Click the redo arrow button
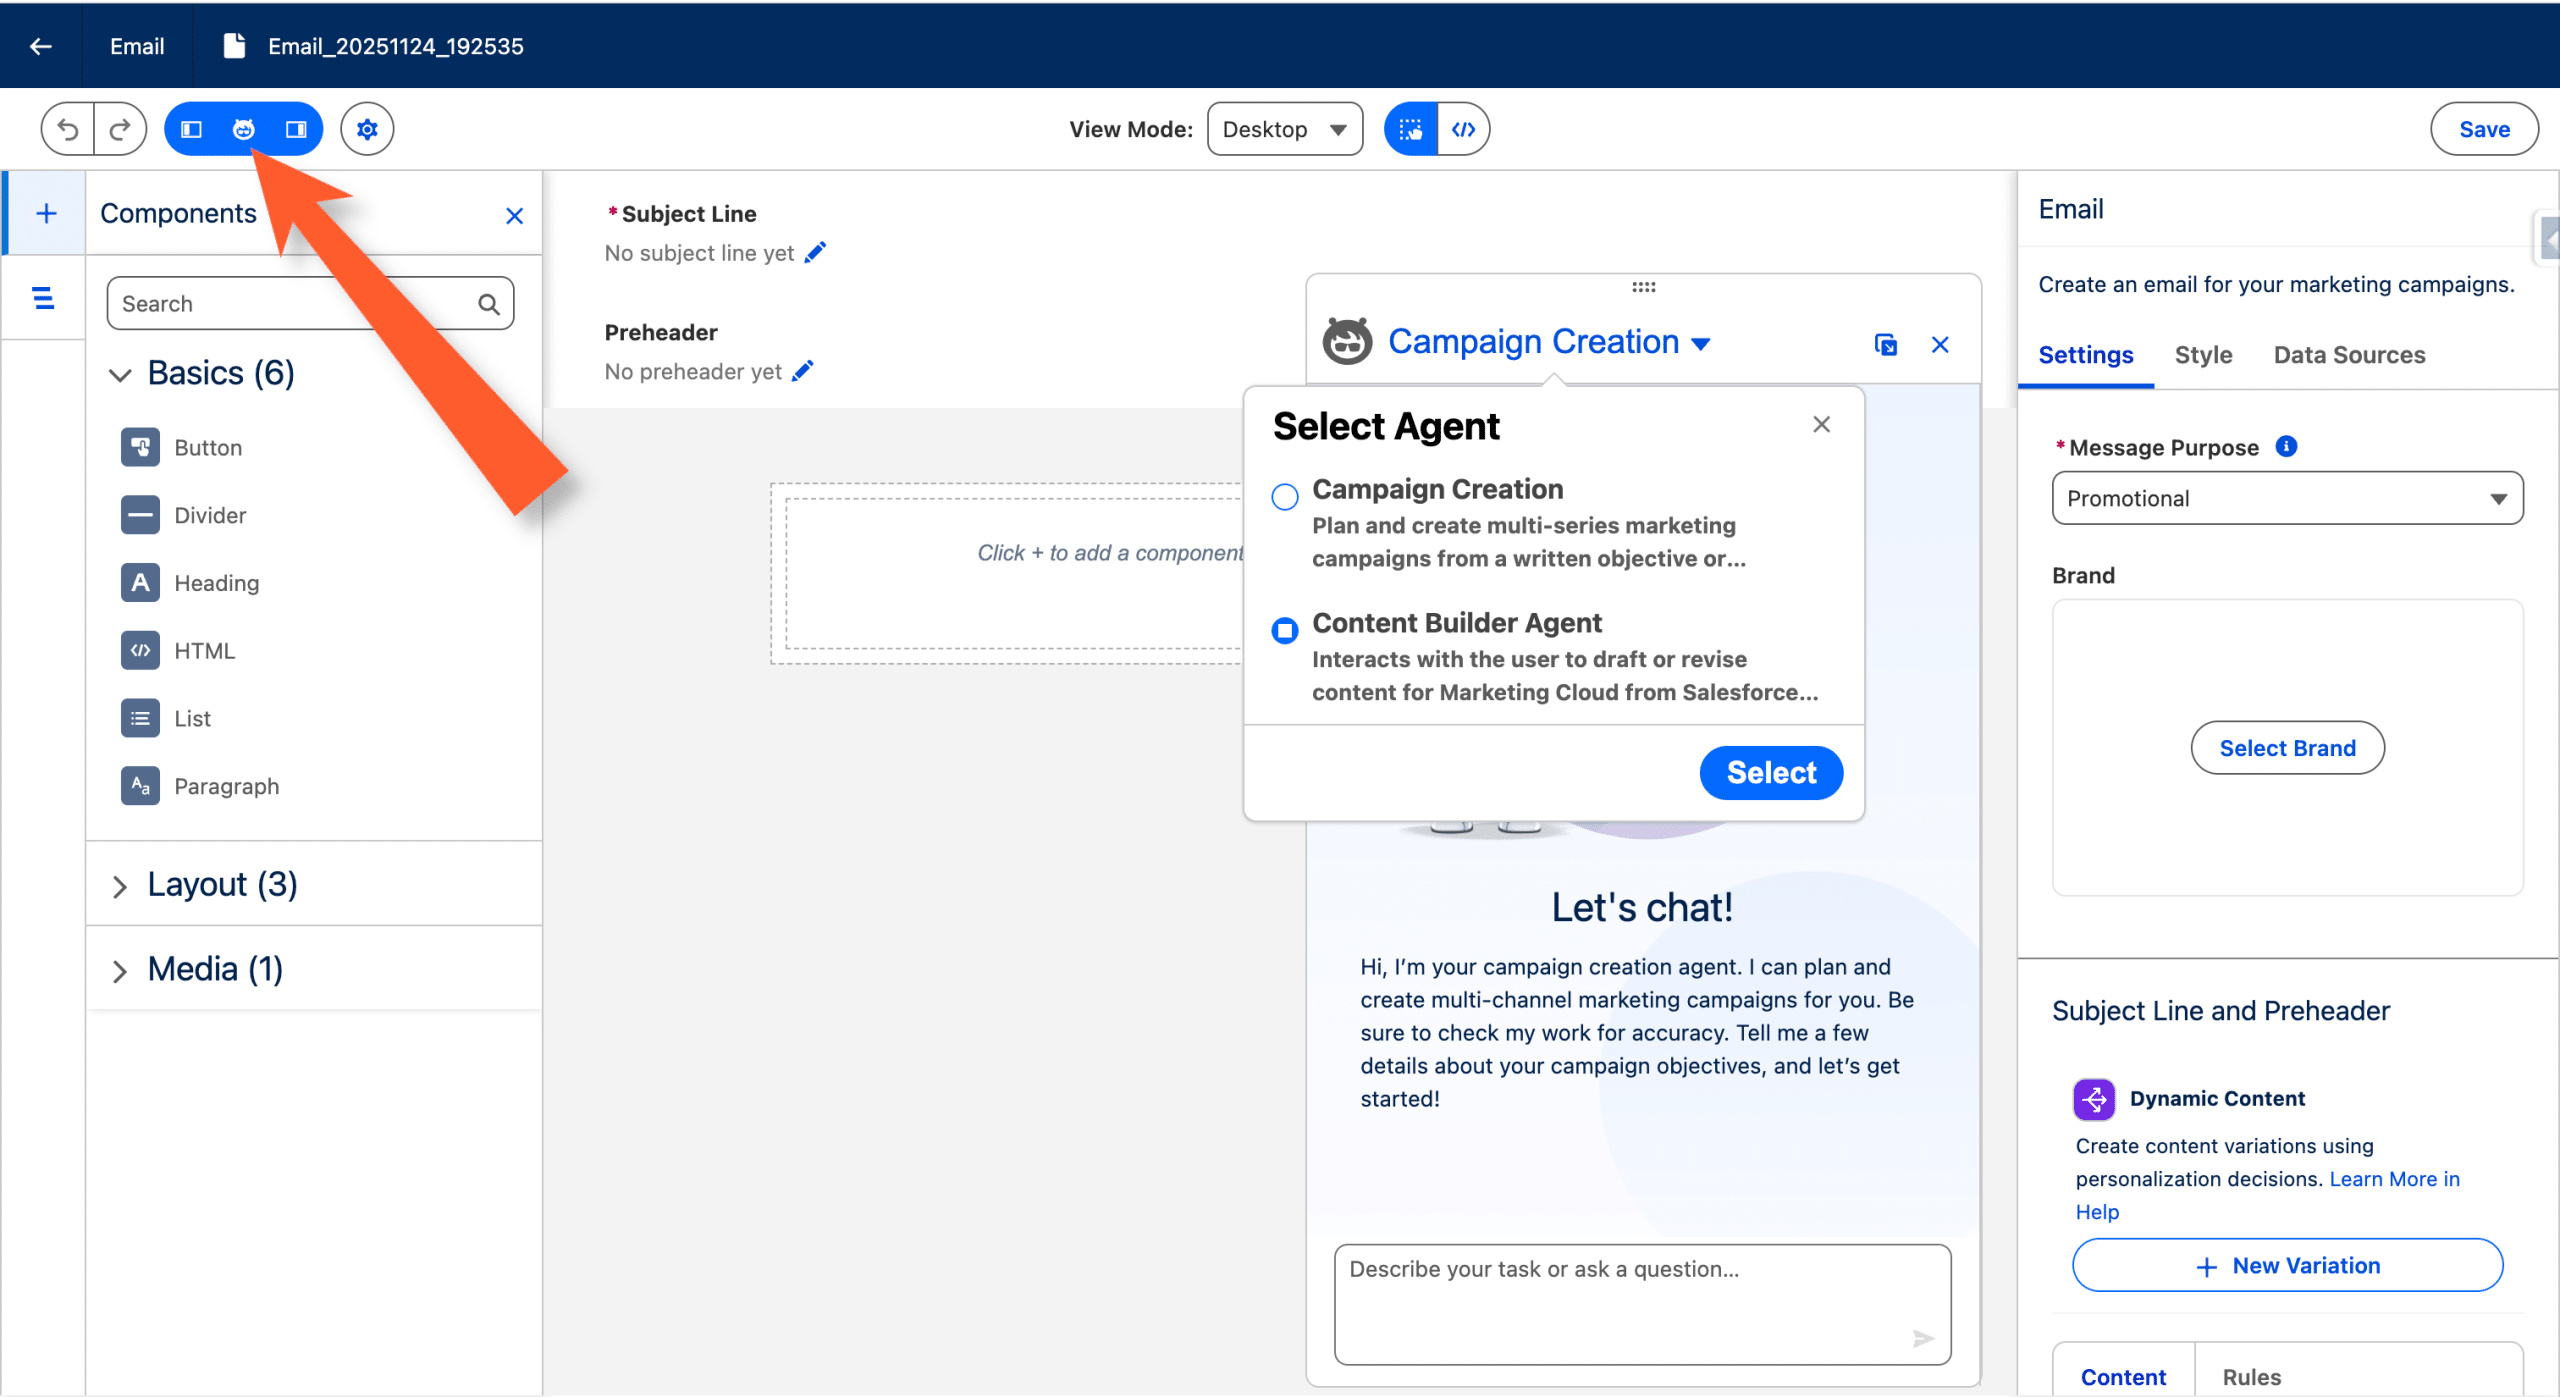The image size is (2560, 1397). 120,129
